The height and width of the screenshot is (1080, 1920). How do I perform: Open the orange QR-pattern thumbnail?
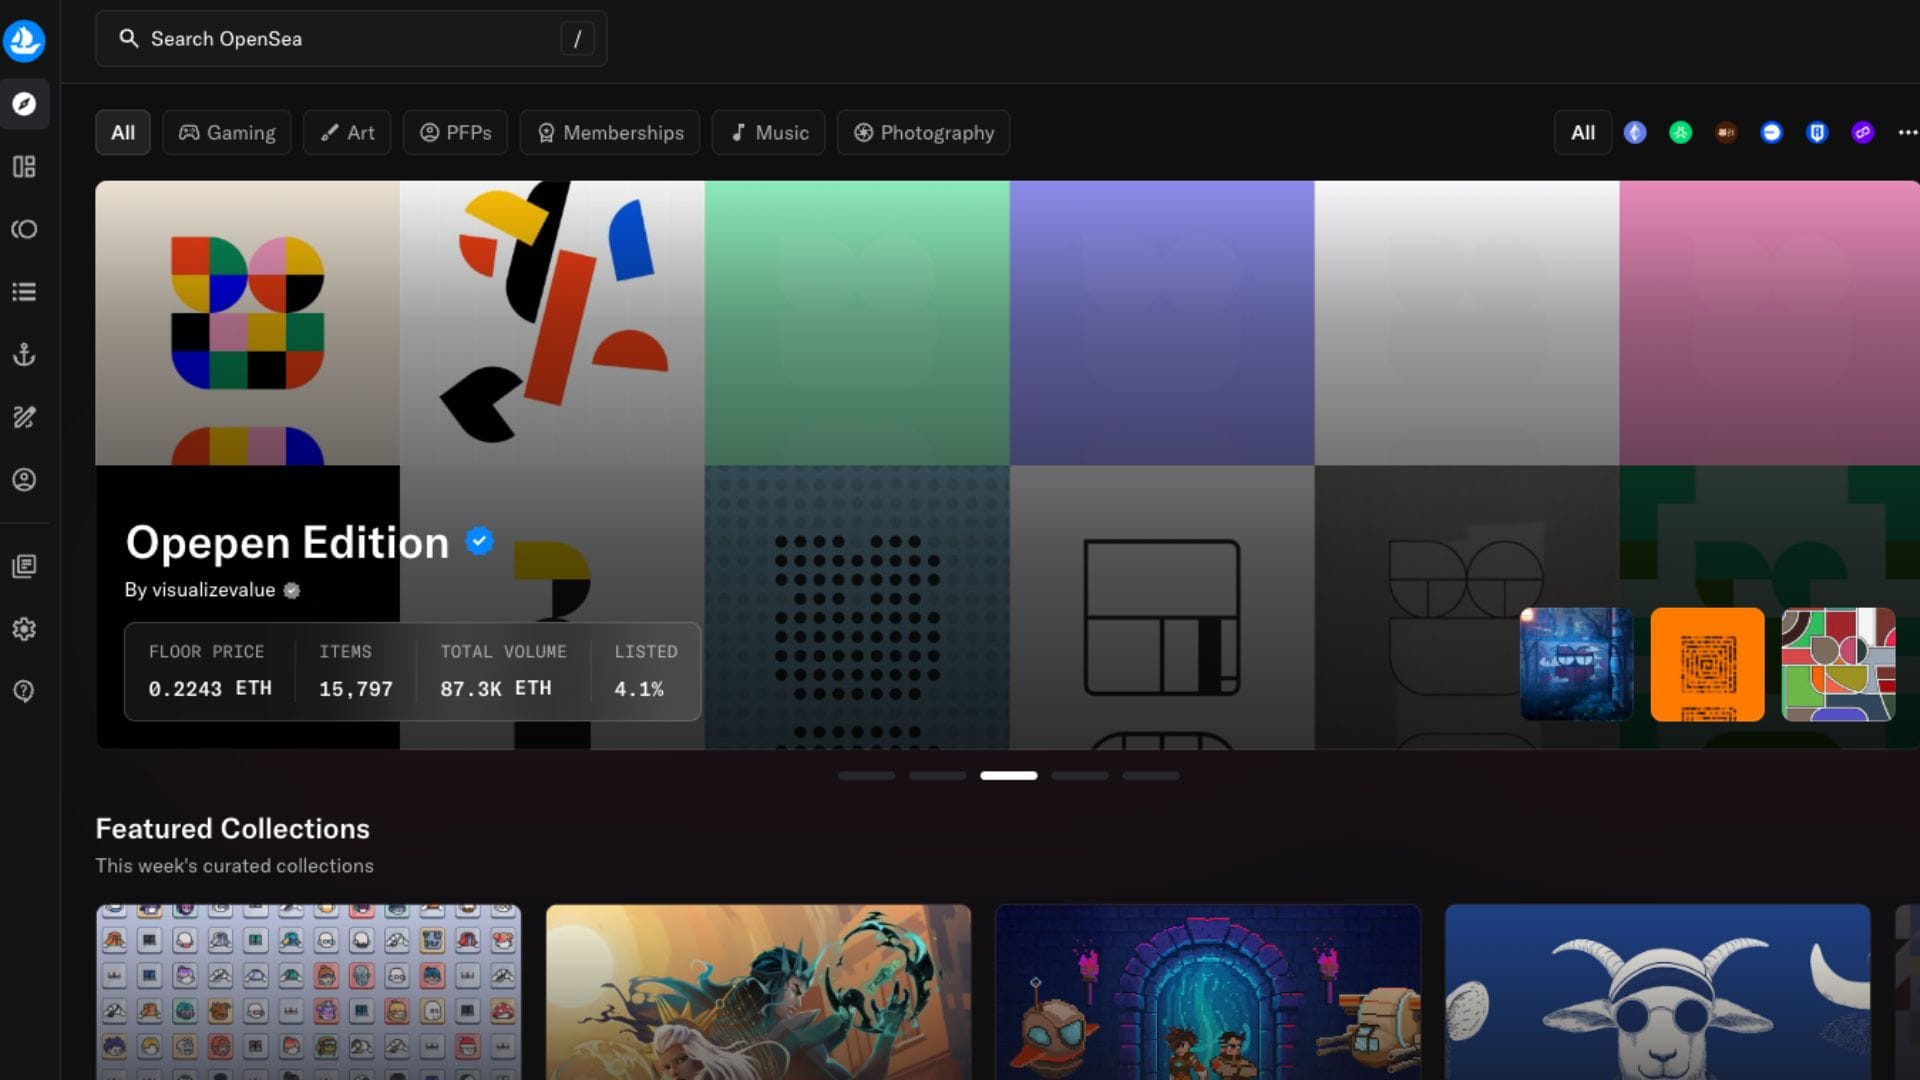pos(1707,665)
